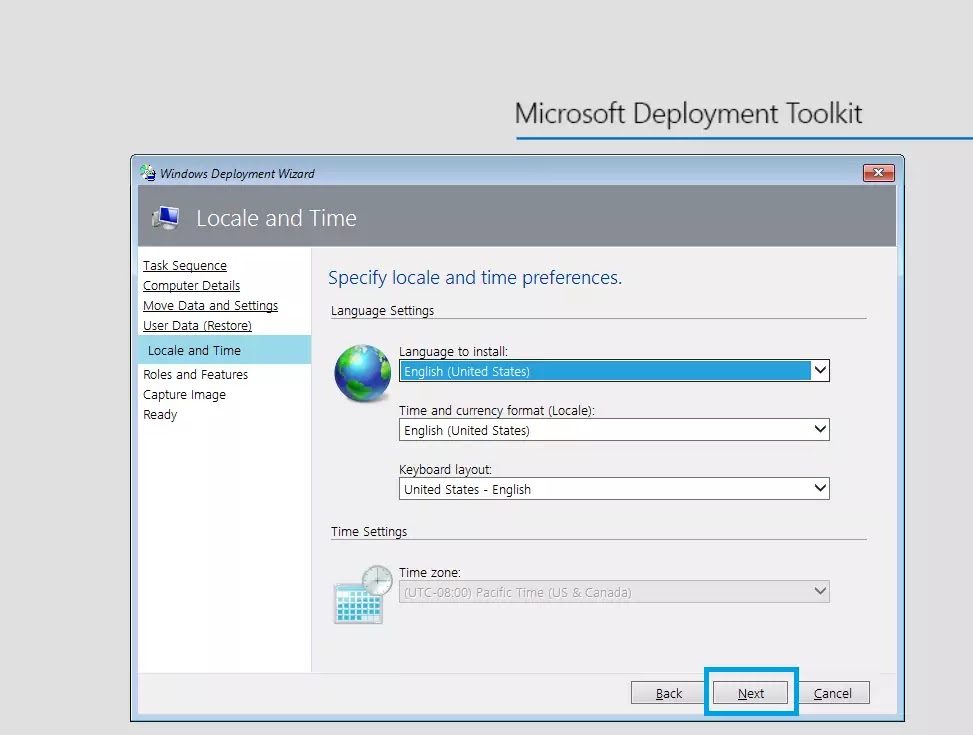
Task: Click the Microsoft Deployment Toolkit heading
Action: 688,114
